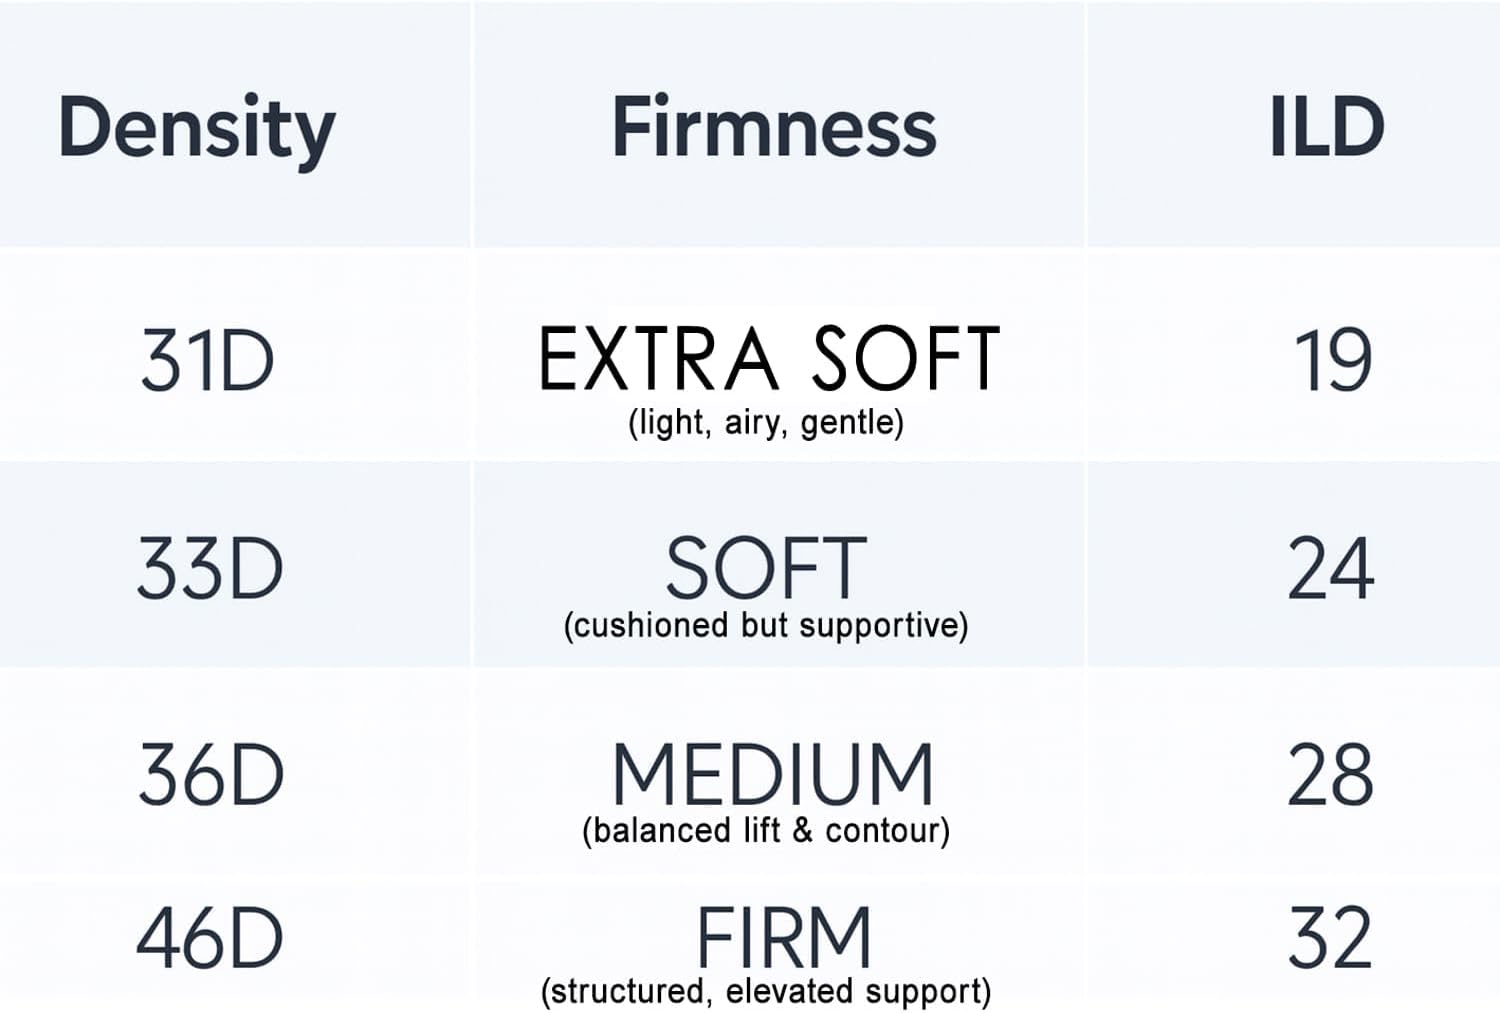The height and width of the screenshot is (1013, 1500).
Task: Click the Density column header
Action: point(197,128)
